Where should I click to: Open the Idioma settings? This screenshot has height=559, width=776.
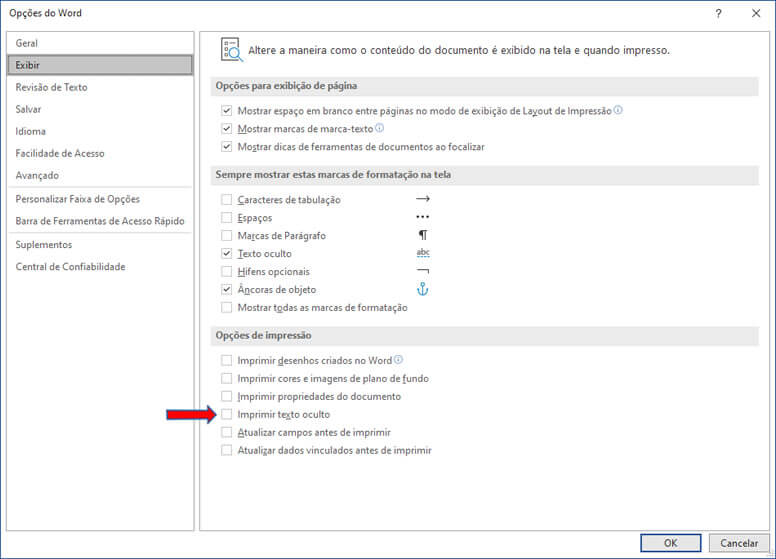click(x=100, y=131)
